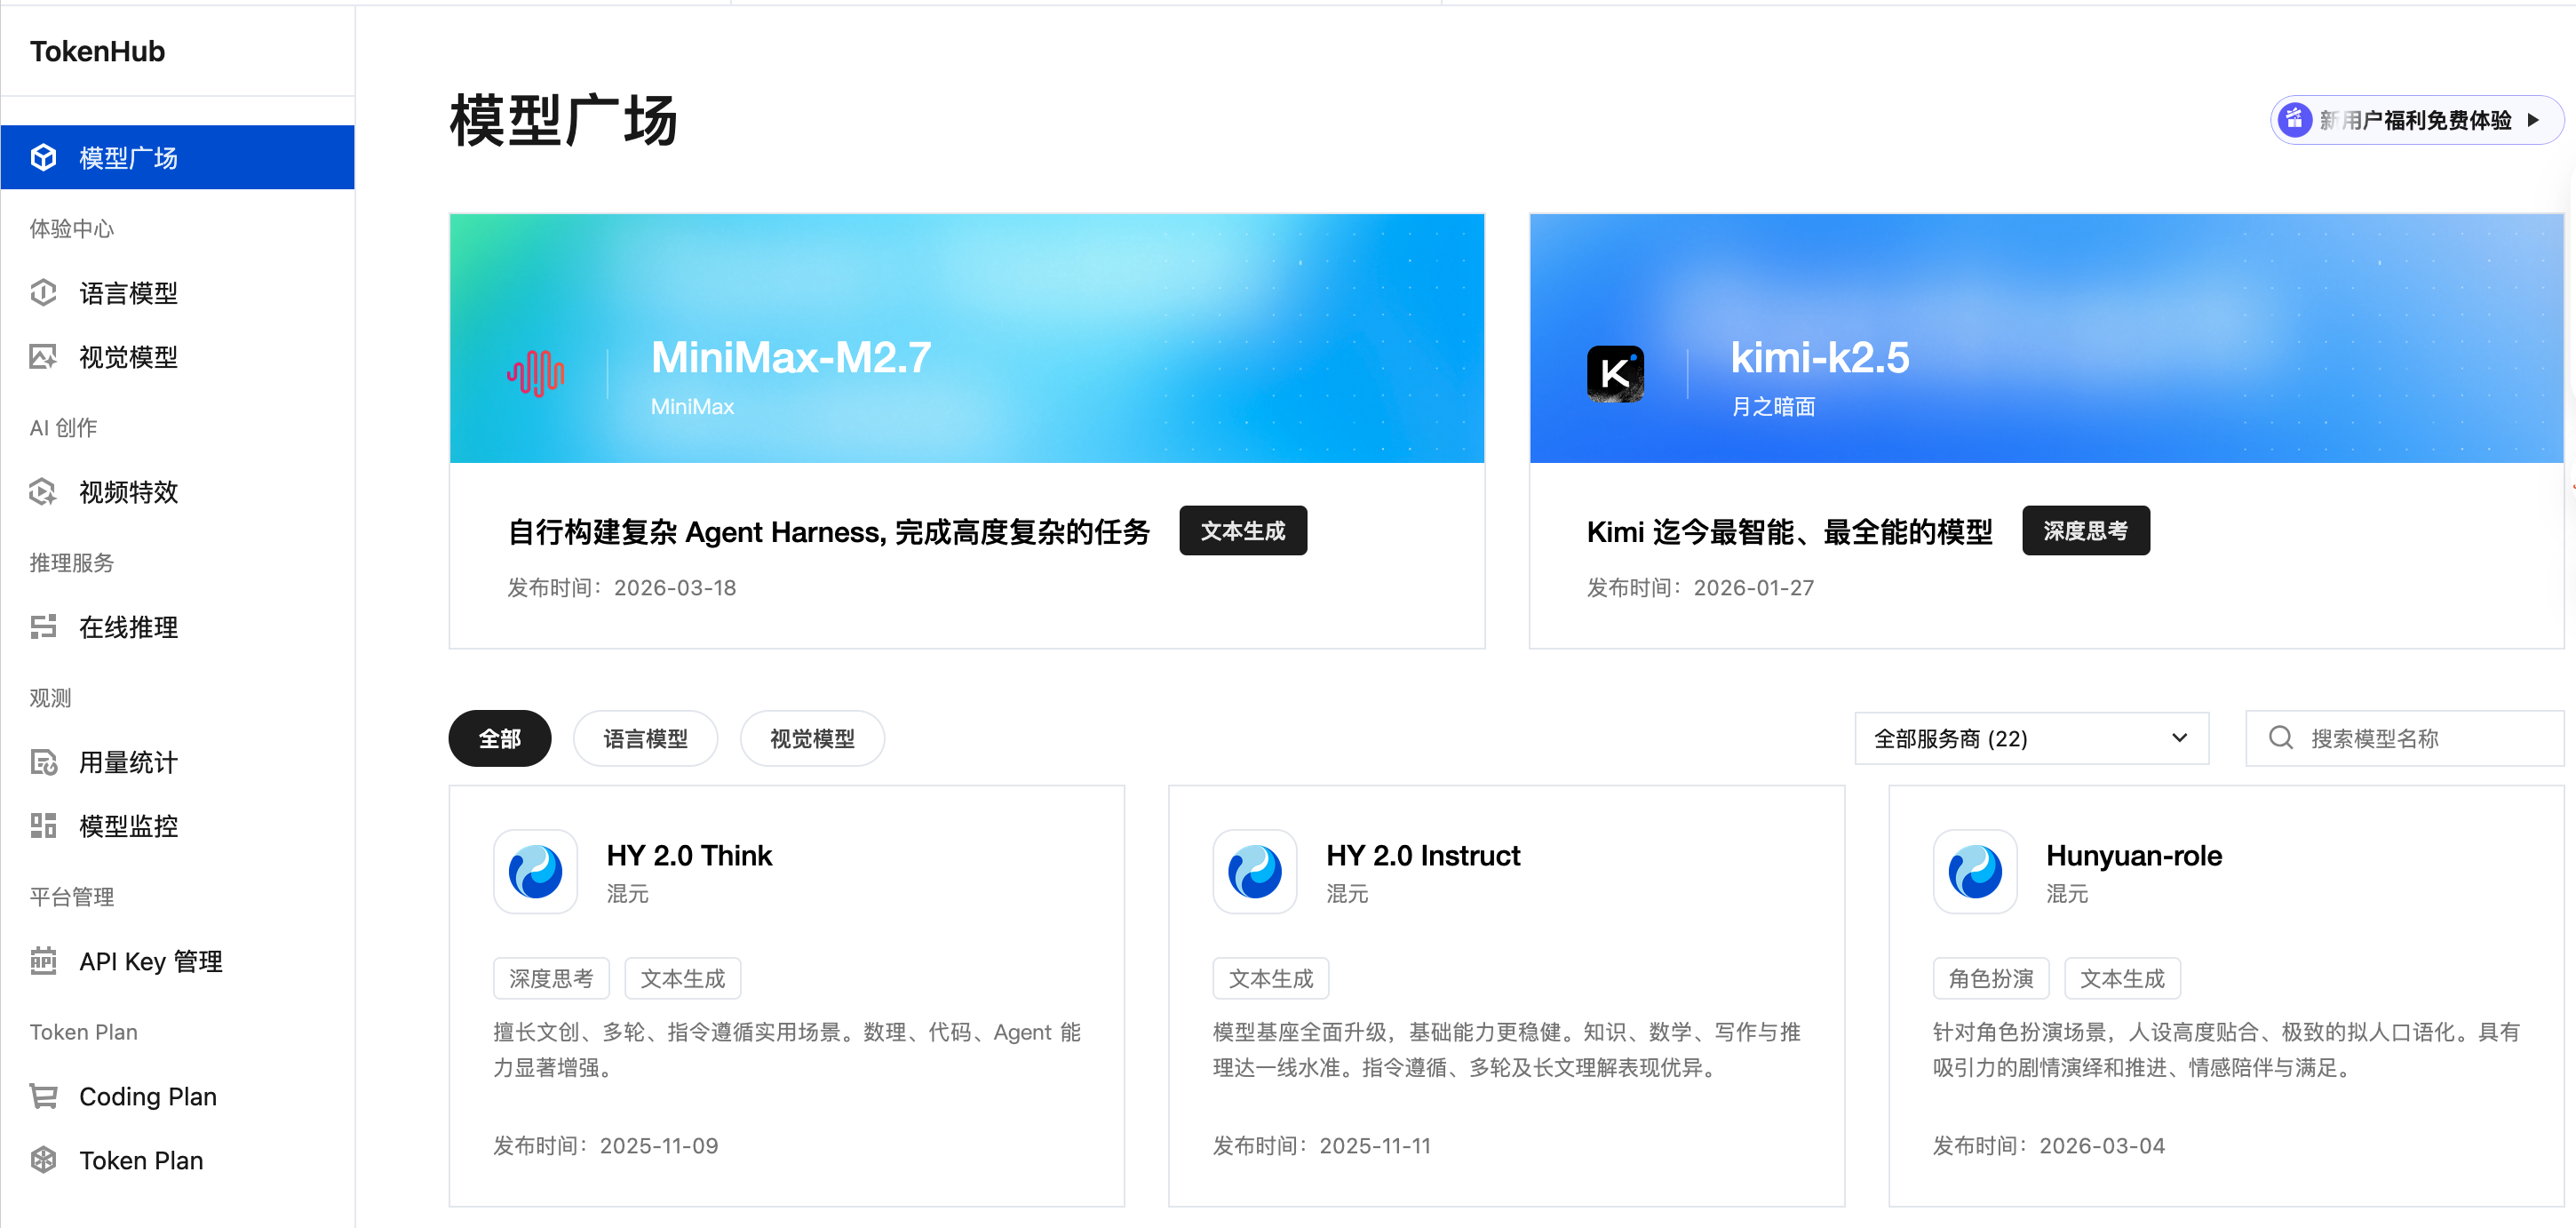
Task: Click the arrow on 新用户福利免费体验 banner
Action: pos(2533,120)
